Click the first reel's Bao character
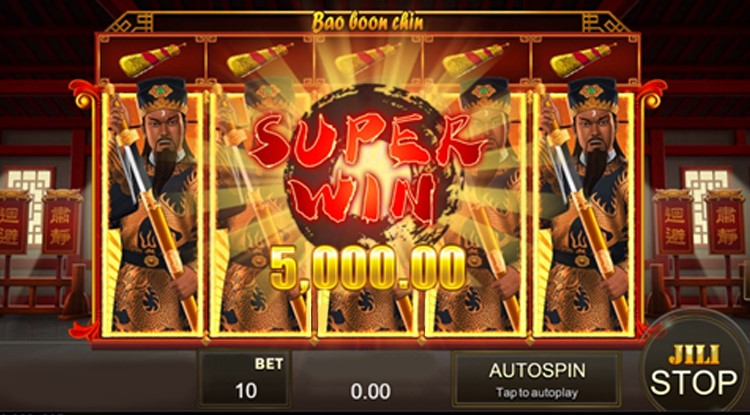The height and width of the screenshot is (415, 750). click(x=153, y=206)
